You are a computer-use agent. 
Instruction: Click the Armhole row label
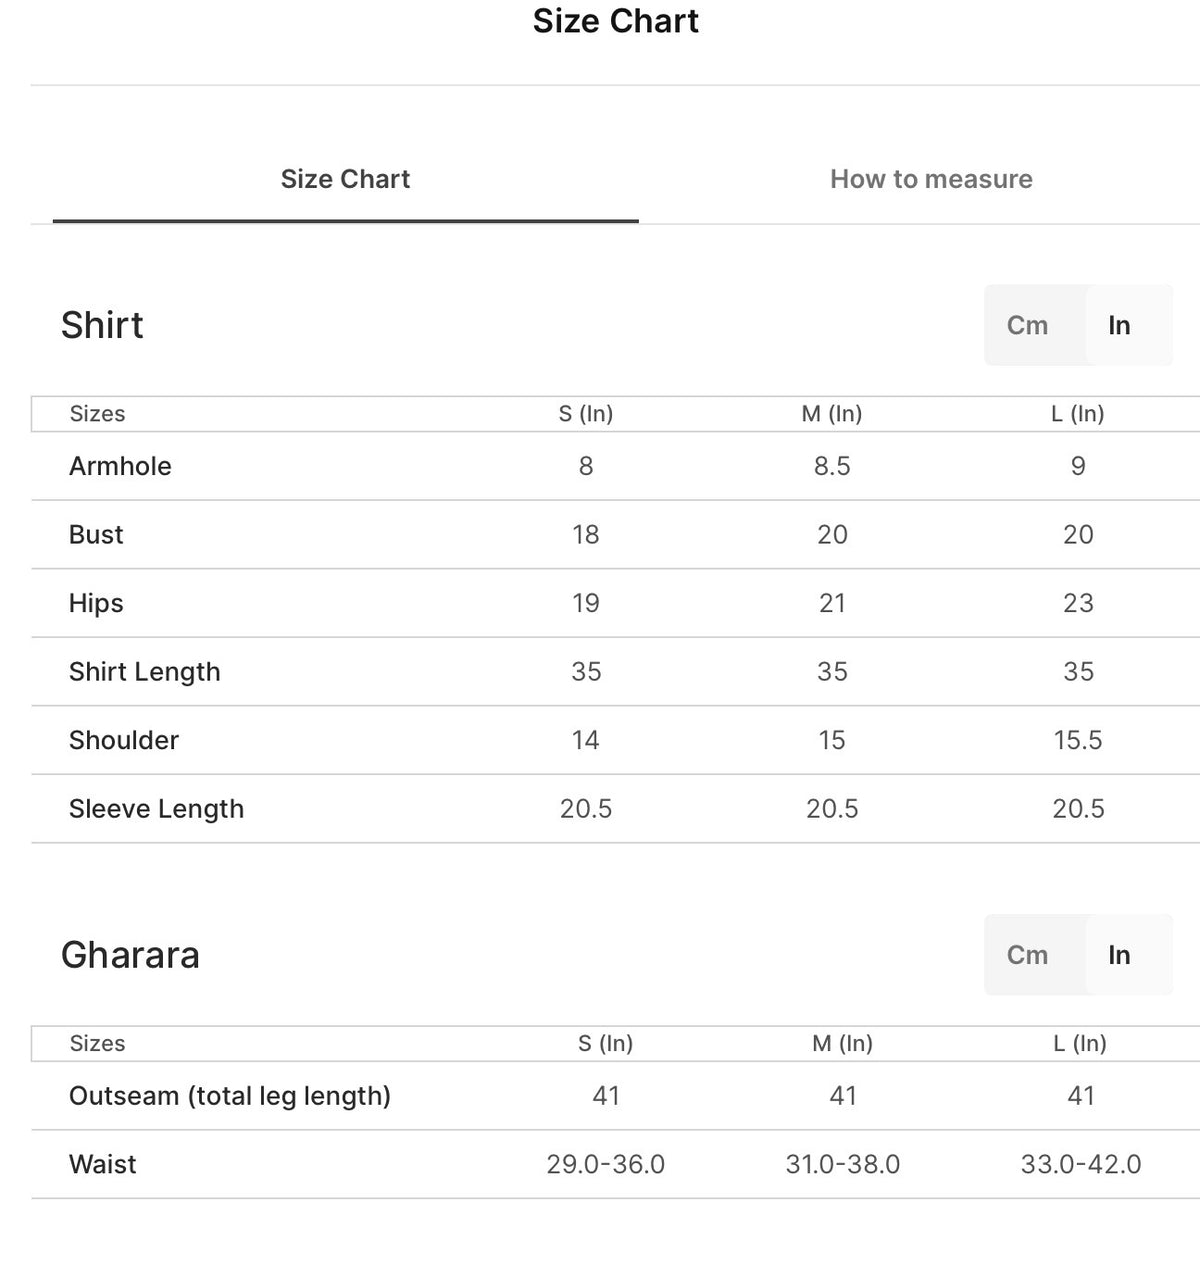point(120,466)
